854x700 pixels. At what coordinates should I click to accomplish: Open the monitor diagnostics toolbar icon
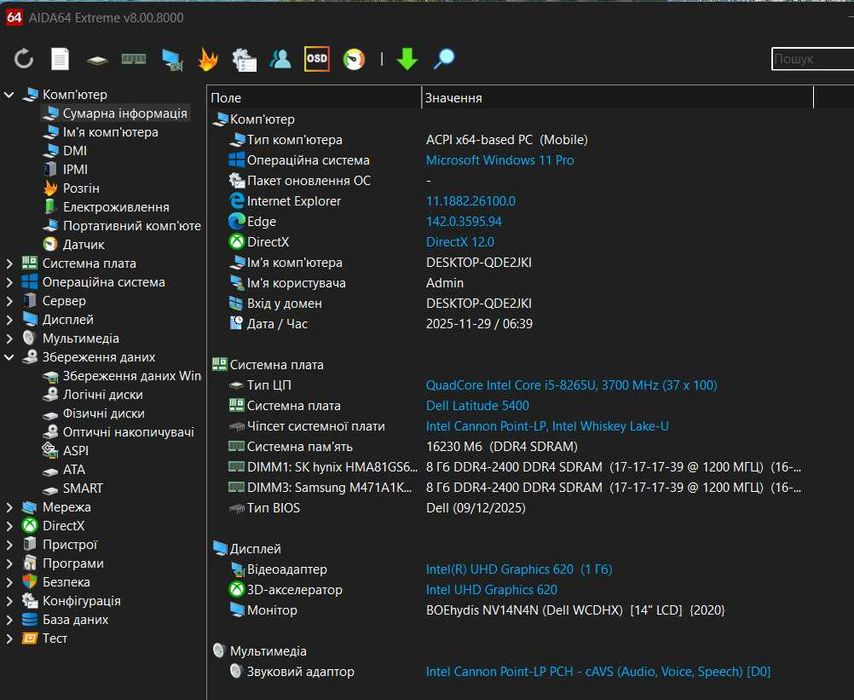172,60
